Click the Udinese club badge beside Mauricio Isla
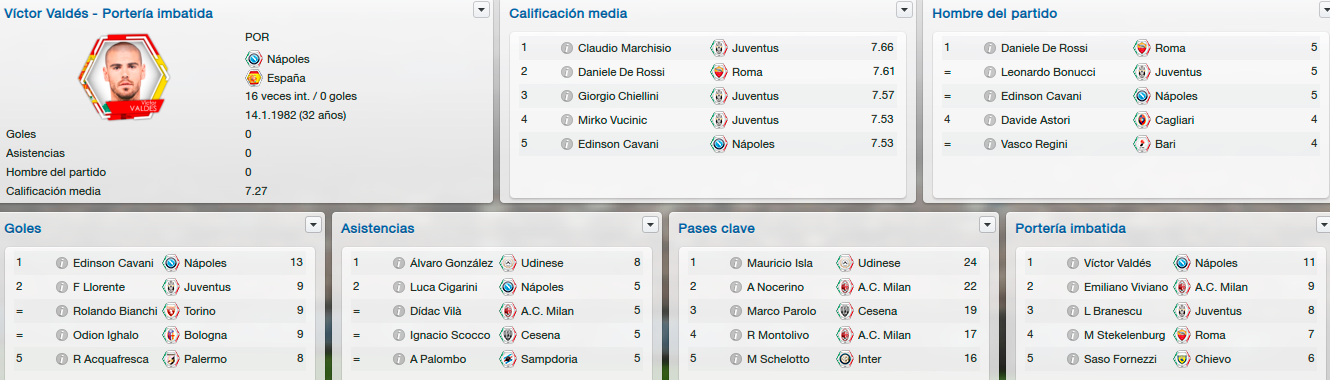Image resolution: width=1330 pixels, height=380 pixels. 844,264
